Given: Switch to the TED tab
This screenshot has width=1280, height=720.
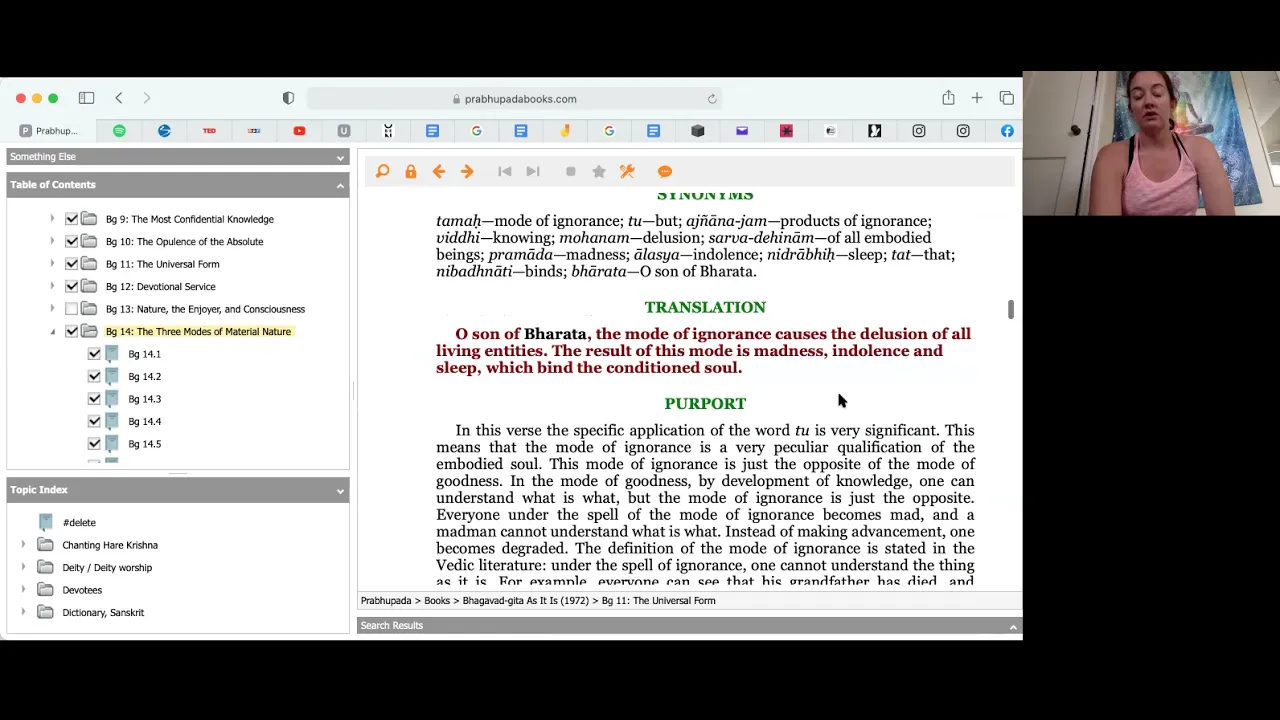Looking at the screenshot, I should click(209, 131).
